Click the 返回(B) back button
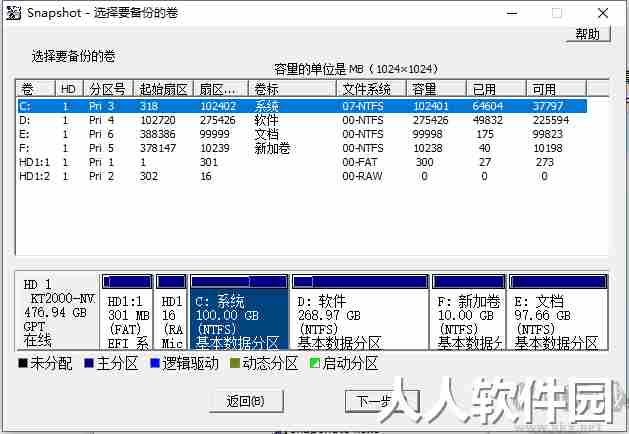Screen dimensions: 629x434 [246, 401]
